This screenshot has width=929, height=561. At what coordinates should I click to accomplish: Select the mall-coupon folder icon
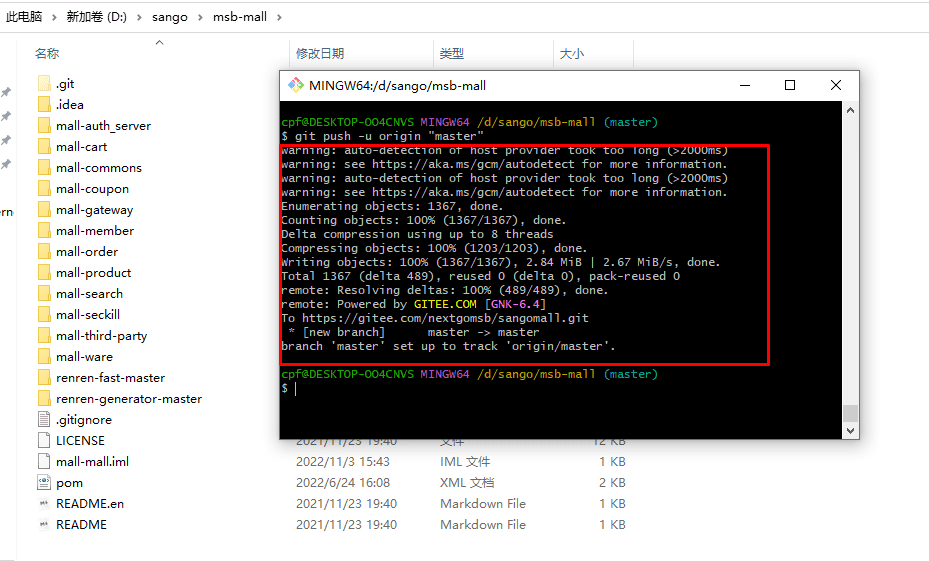click(x=44, y=188)
